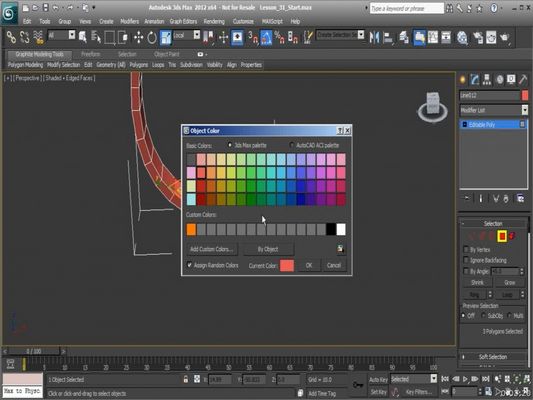This screenshot has width=533, height=400.
Task: Uncheck Assign Random Colors checkbox
Action: point(189,265)
